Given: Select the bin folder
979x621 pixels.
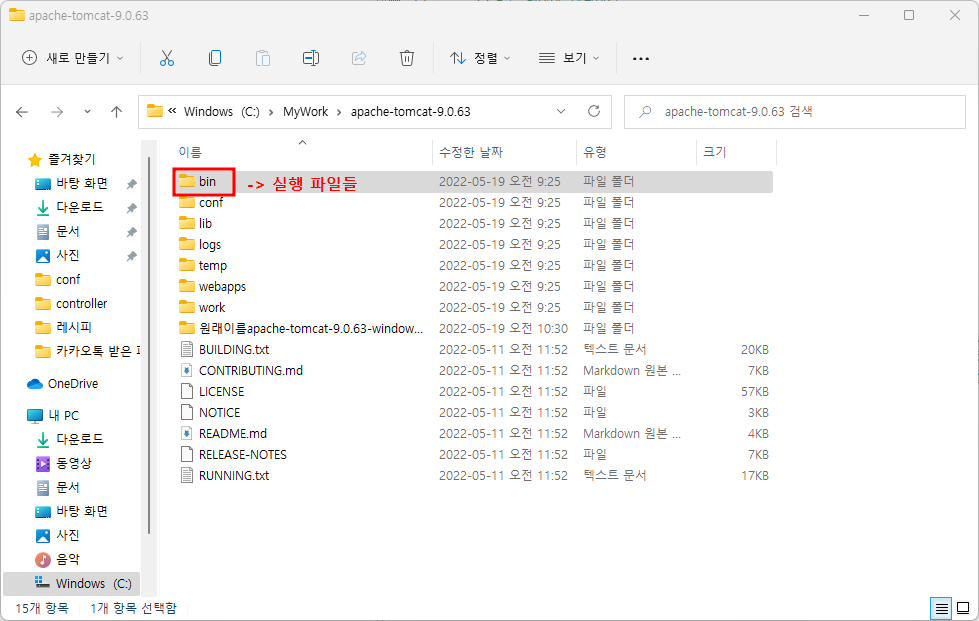Looking at the screenshot, I should click(x=473, y=182).
